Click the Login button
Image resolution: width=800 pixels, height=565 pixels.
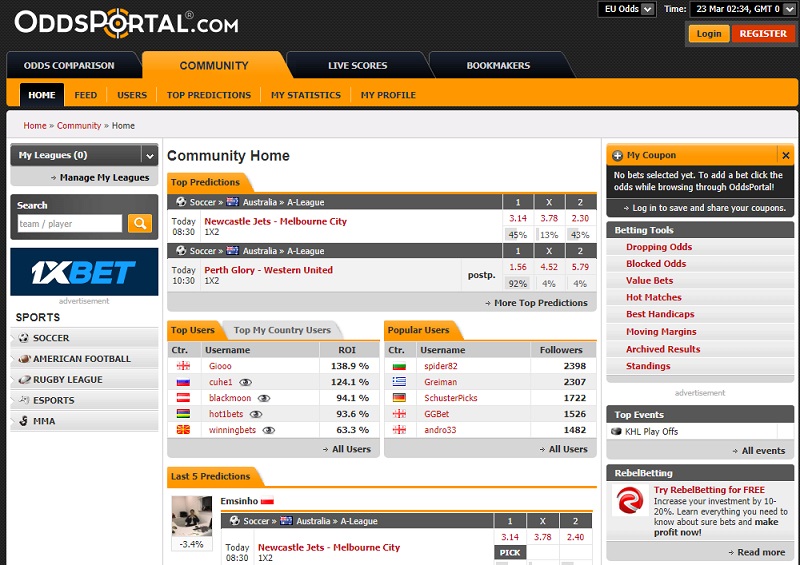(x=709, y=34)
